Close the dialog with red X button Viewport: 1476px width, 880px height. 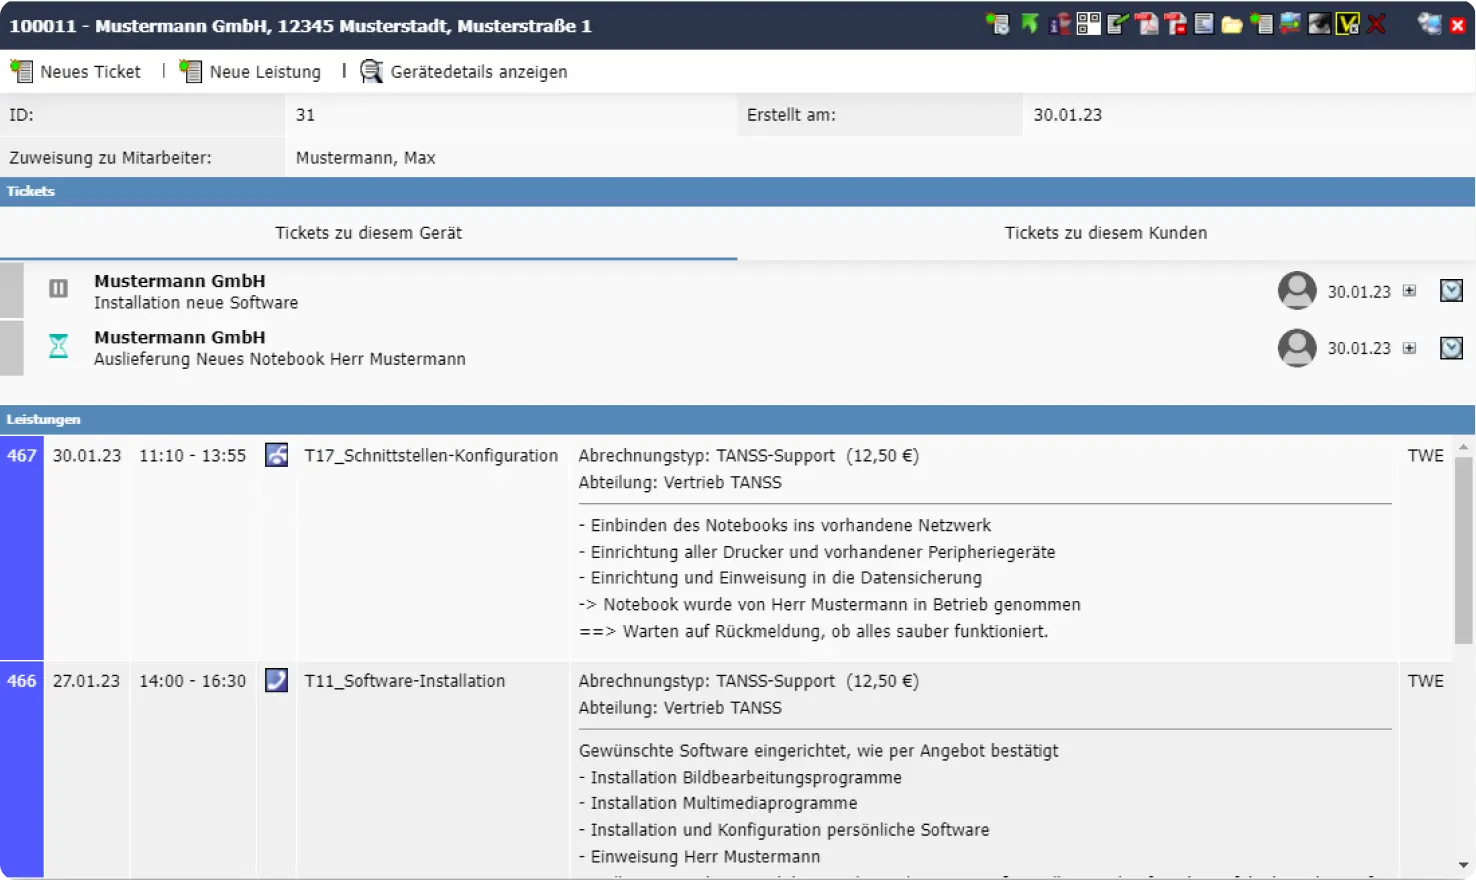[1457, 25]
